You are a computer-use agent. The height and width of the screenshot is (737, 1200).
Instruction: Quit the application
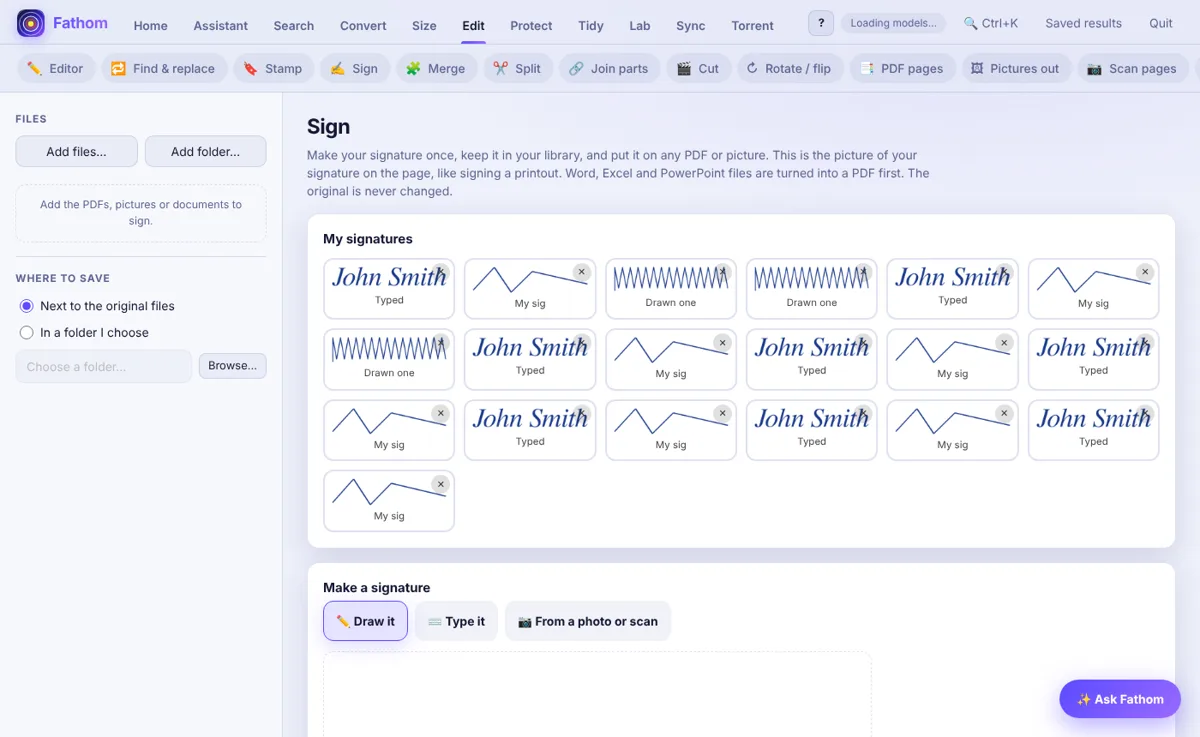1161,23
